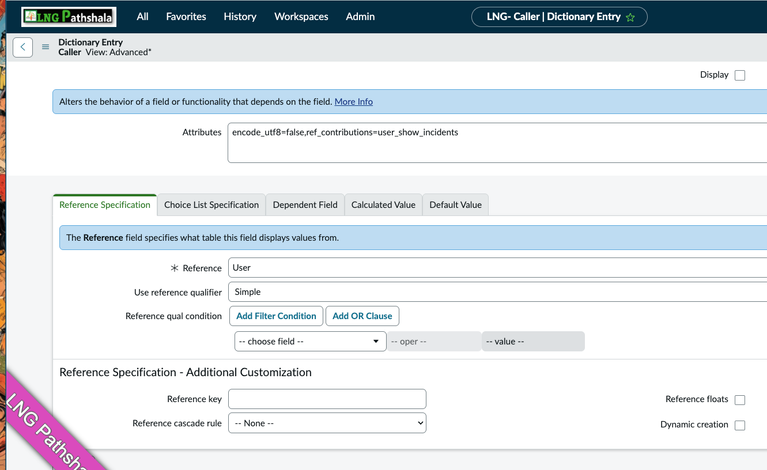Switch to Choice List Specification tab
The width and height of the screenshot is (767, 470).
point(211,205)
